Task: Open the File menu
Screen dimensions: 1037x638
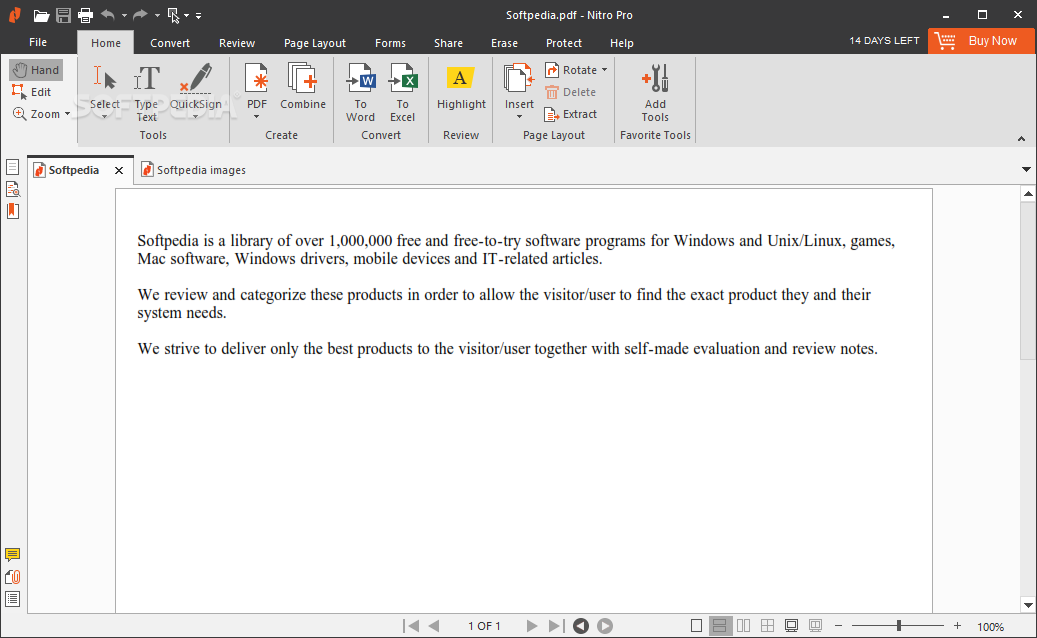Action: pyautogui.click(x=38, y=42)
